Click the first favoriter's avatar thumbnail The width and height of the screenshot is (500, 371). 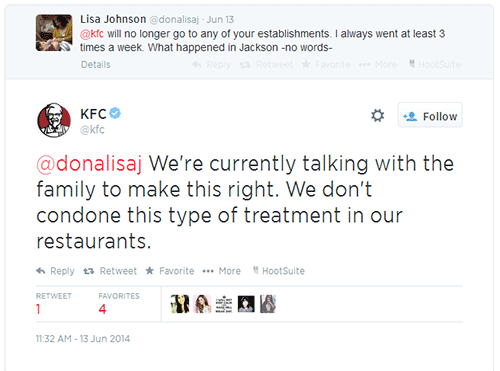click(180, 304)
